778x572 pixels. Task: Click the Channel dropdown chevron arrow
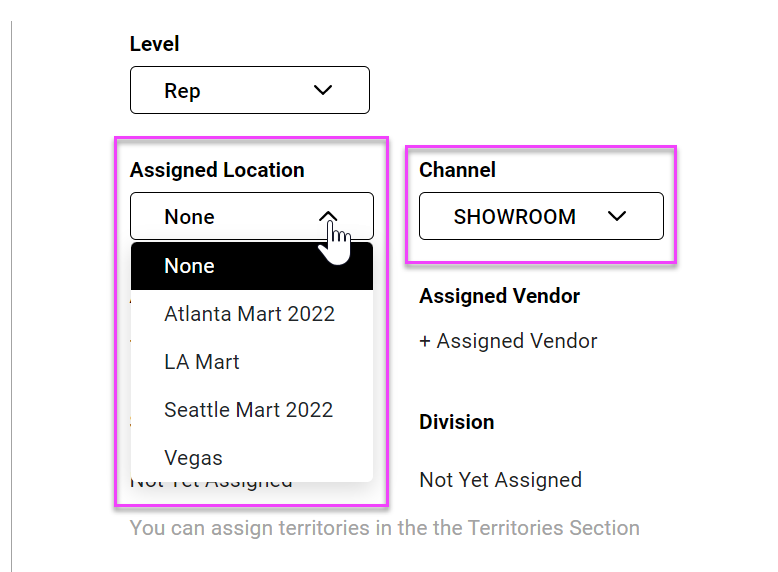coord(617,216)
